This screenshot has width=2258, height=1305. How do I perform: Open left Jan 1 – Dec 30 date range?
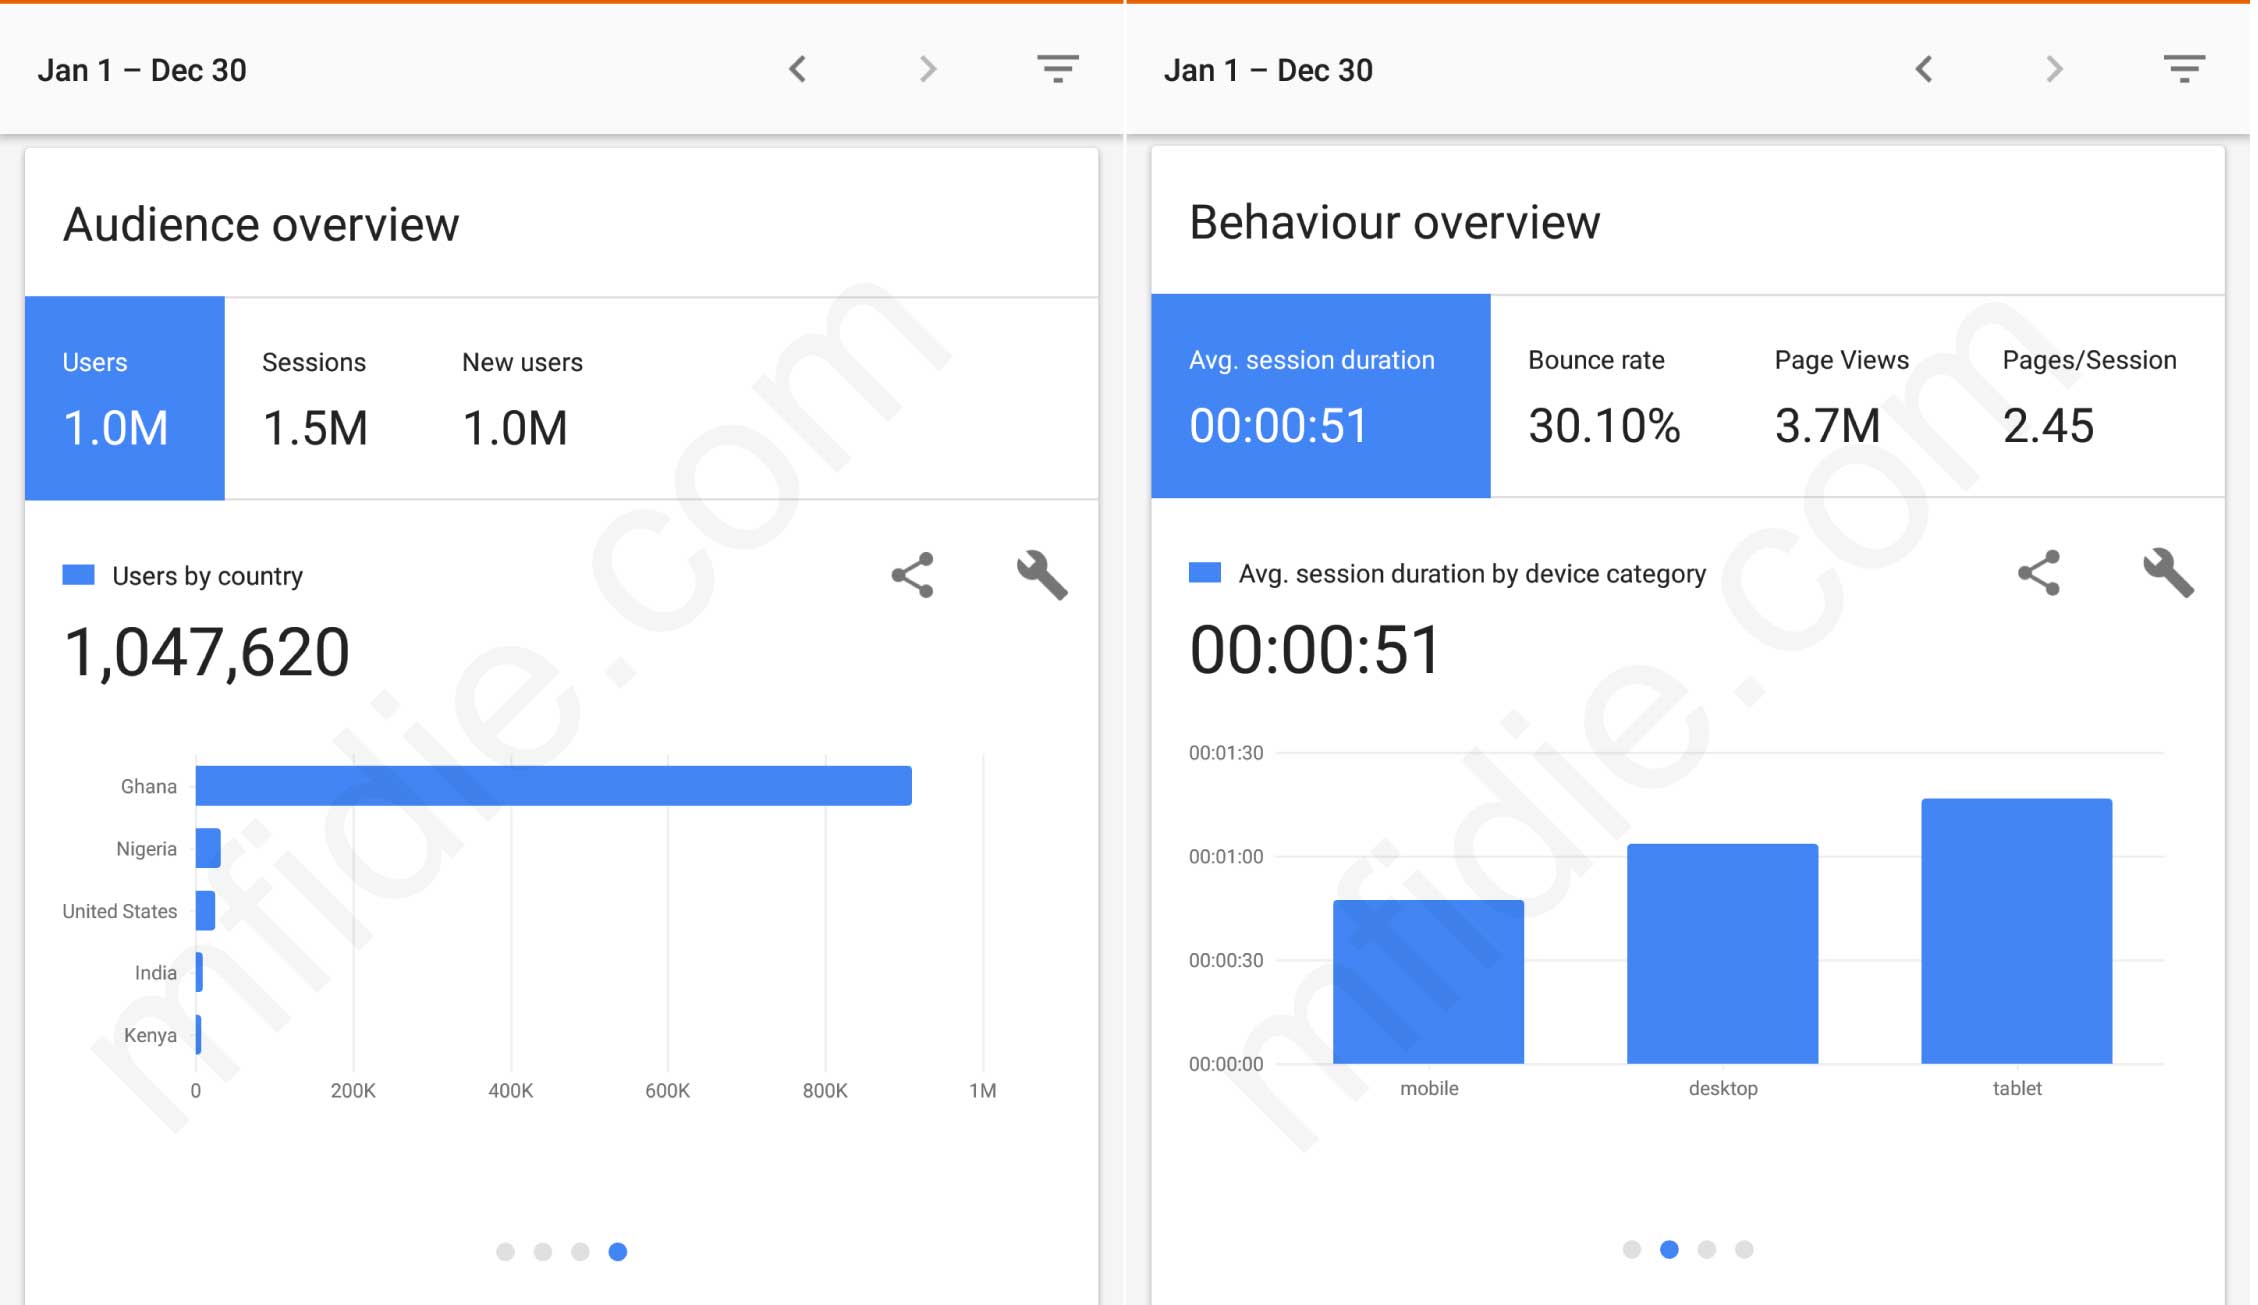(142, 70)
